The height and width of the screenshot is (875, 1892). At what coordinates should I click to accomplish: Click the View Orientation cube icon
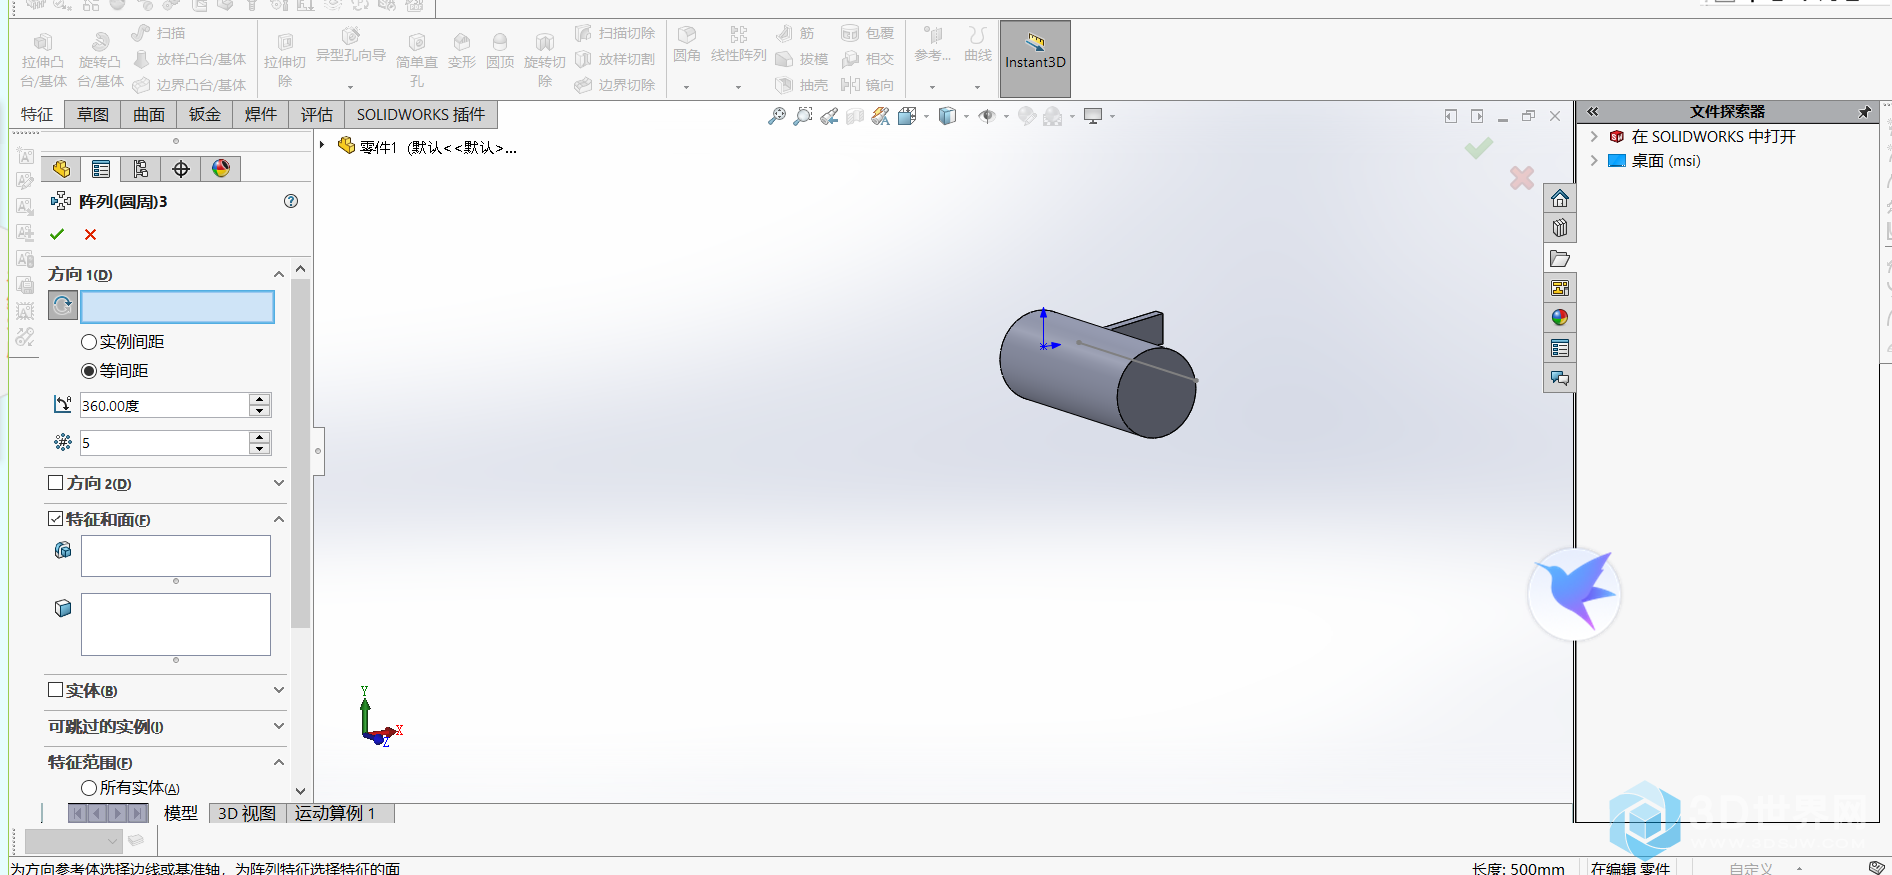pyautogui.click(x=907, y=117)
